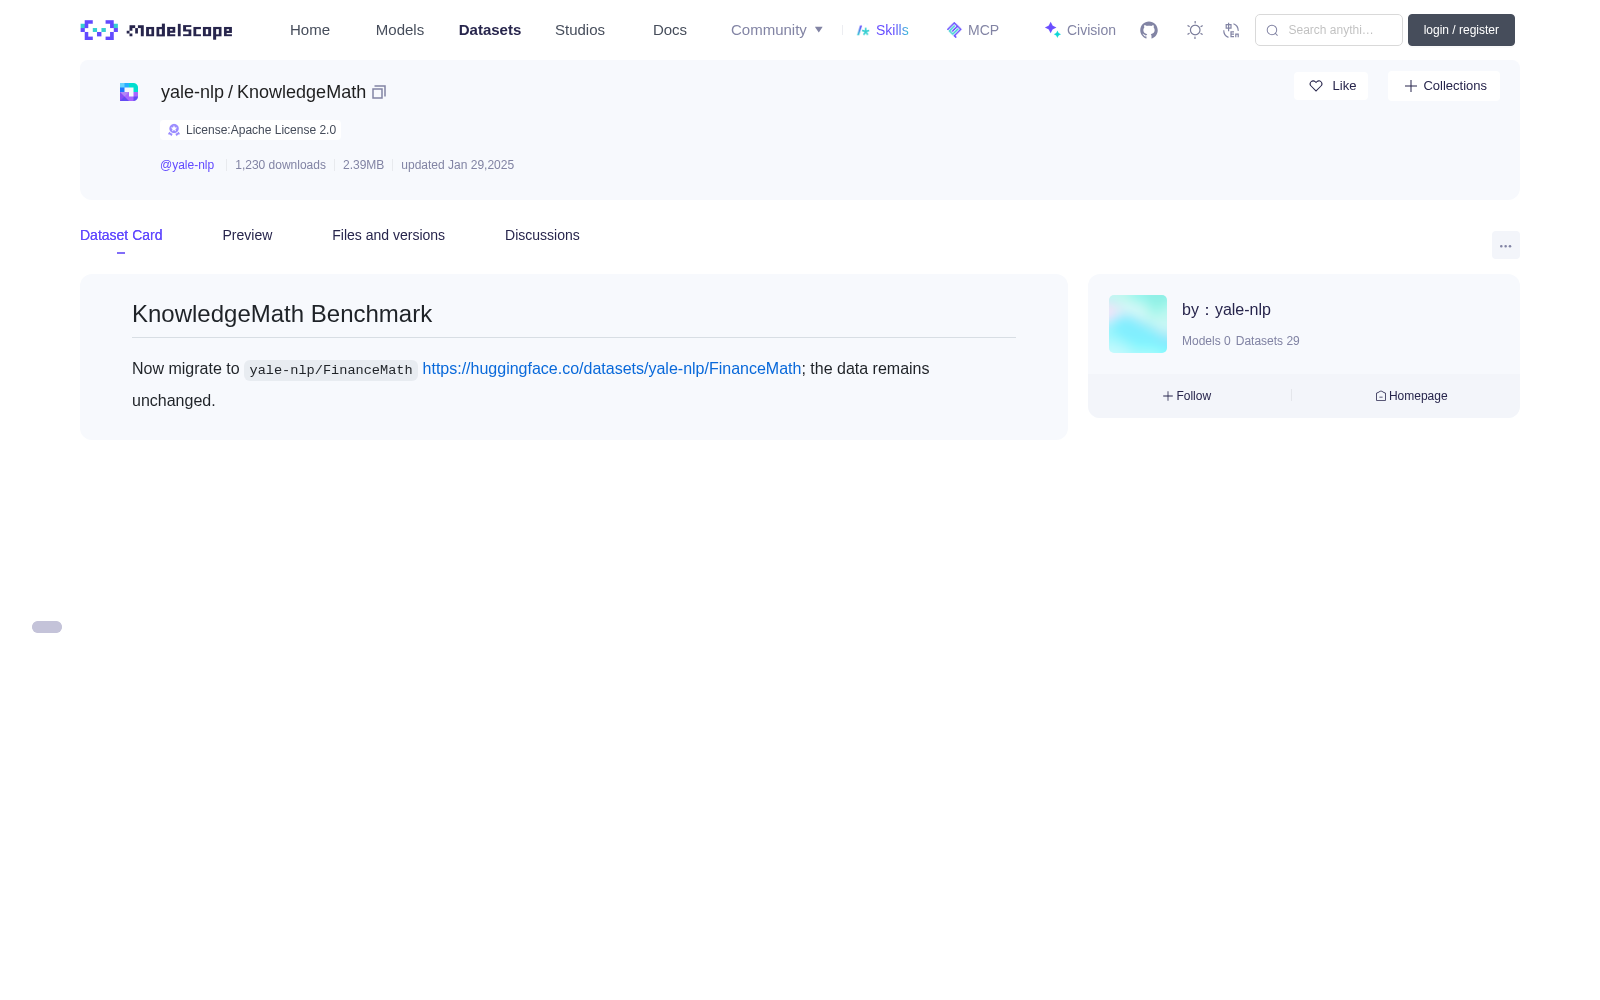
Task: Click the three-dots more options button
Action: click(x=1505, y=246)
